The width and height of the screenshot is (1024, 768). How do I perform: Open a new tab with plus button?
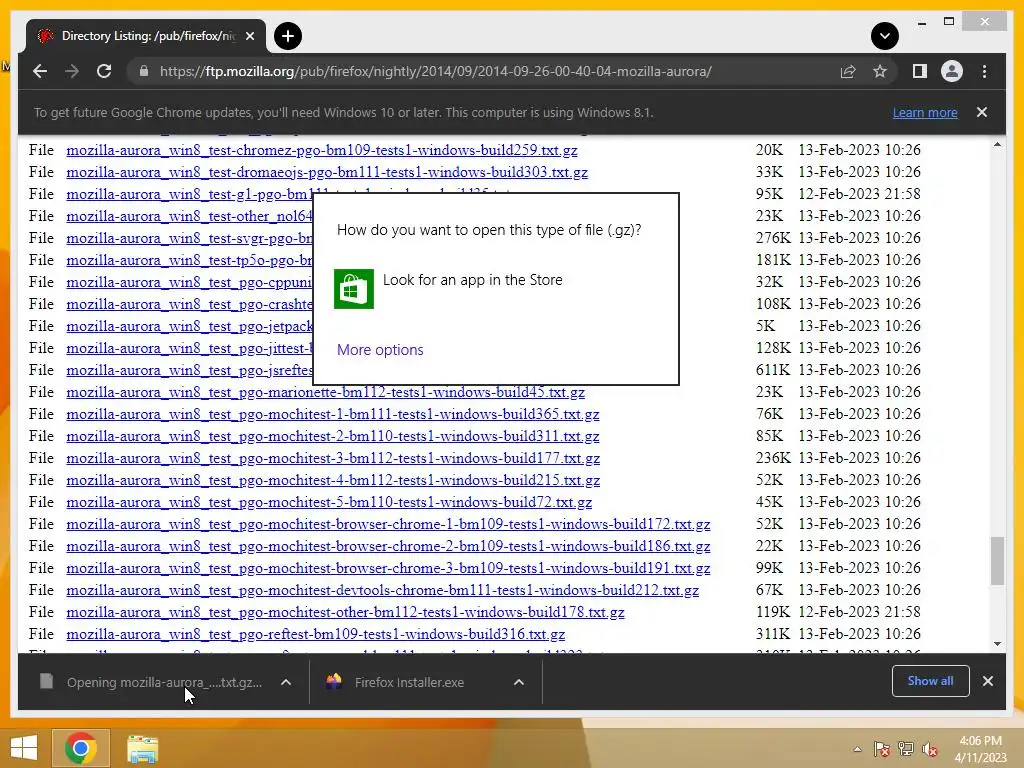(288, 36)
